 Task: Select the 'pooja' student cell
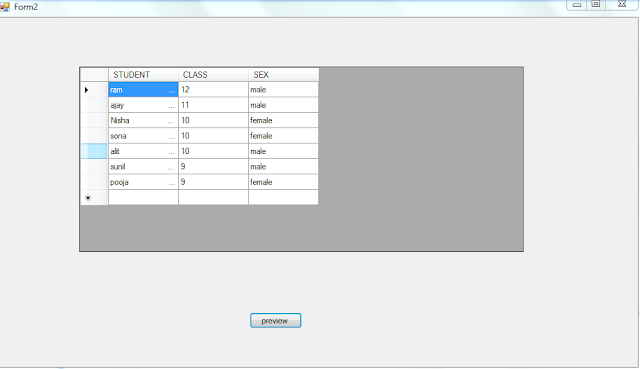(143, 182)
